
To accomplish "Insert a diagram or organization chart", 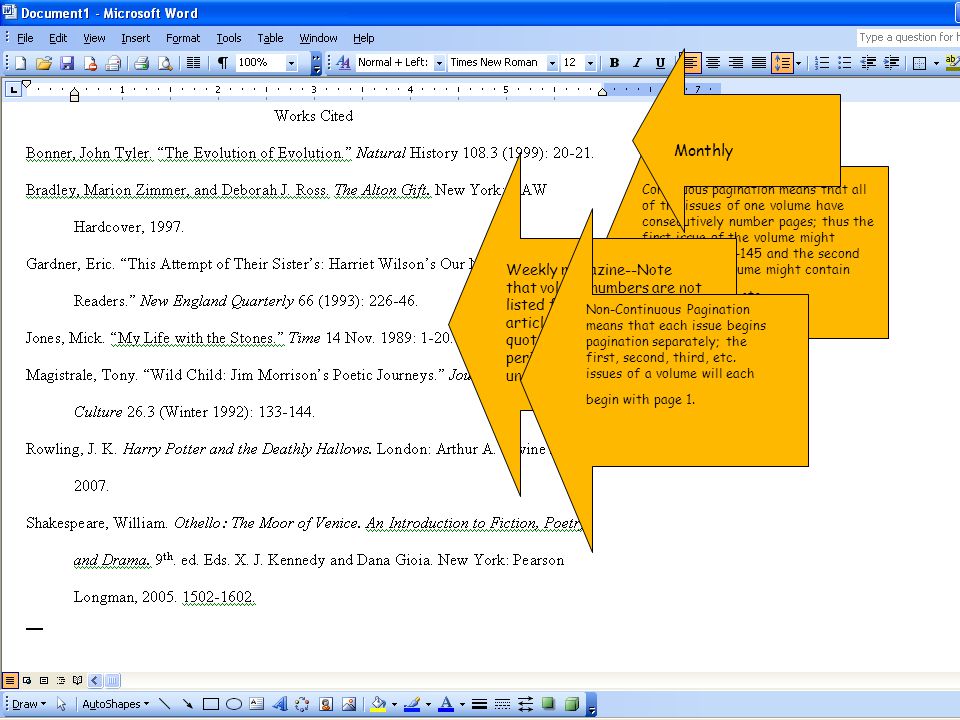I will (x=302, y=704).
